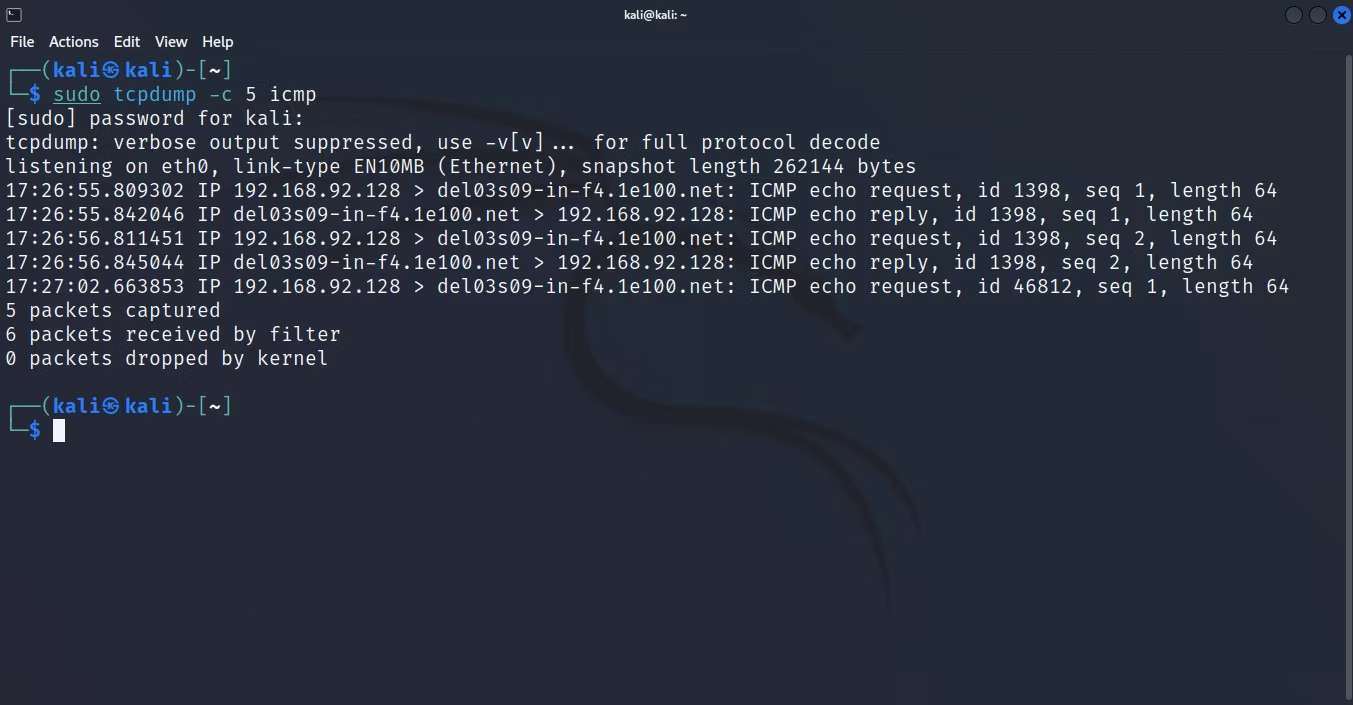The image size is (1353, 705).
Task: Click the "6 packets received by filter" line
Action: pos(173,335)
